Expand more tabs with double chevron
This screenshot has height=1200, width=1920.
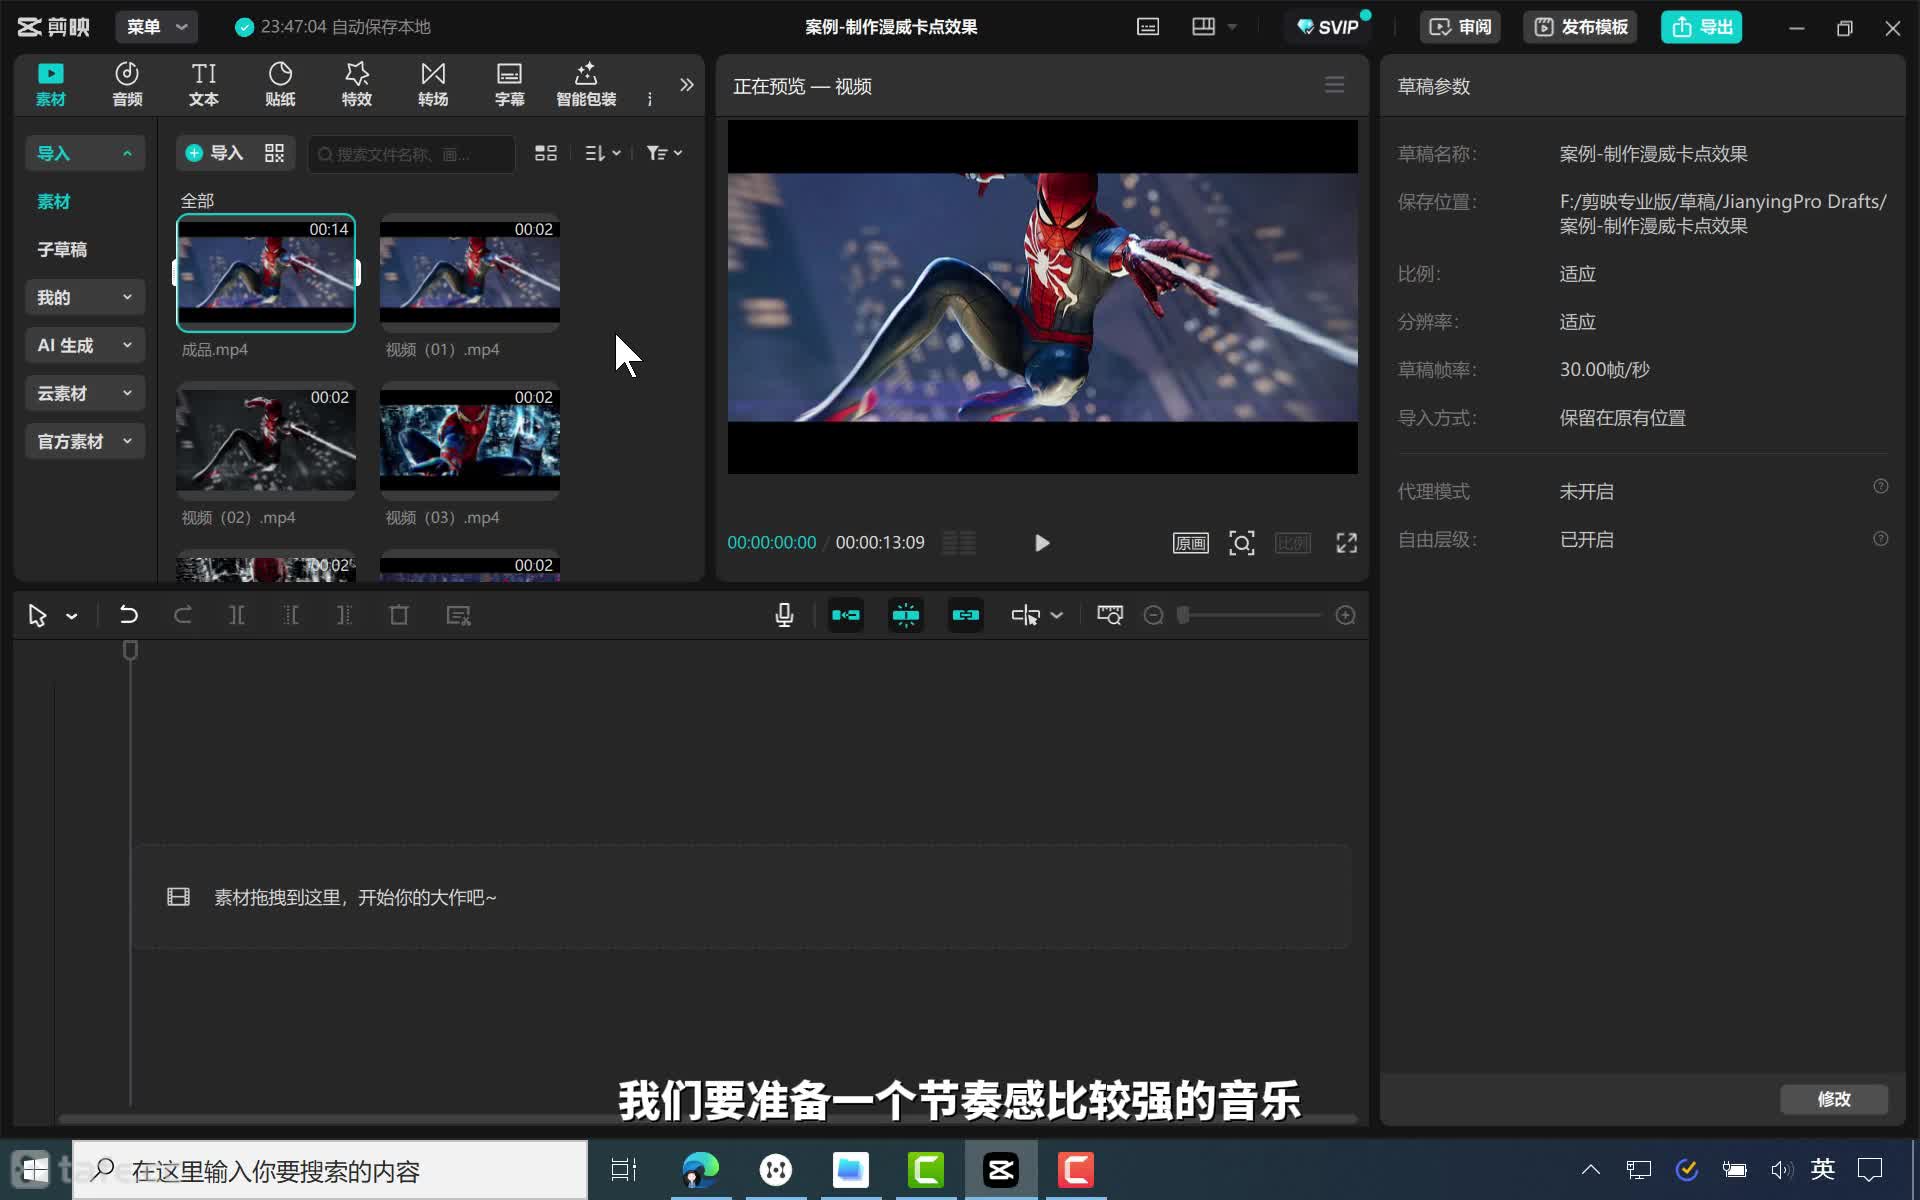686,85
